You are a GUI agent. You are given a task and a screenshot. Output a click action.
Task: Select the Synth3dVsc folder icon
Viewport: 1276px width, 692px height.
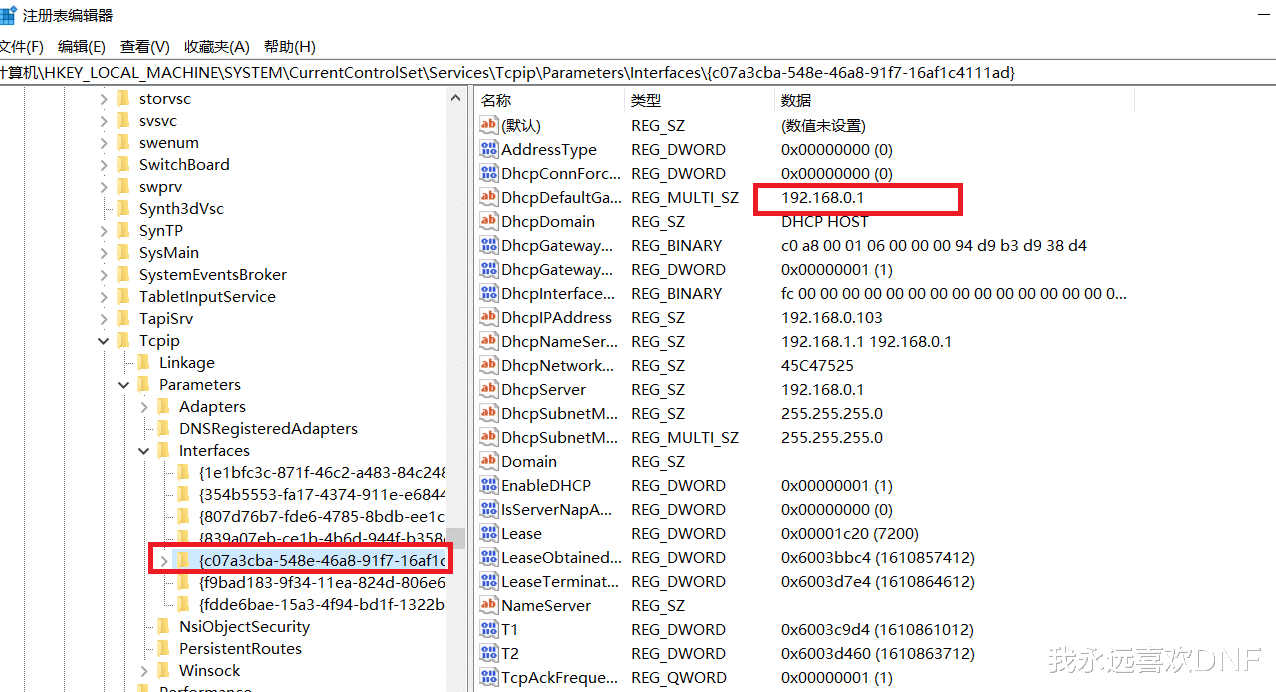click(x=124, y=209)
